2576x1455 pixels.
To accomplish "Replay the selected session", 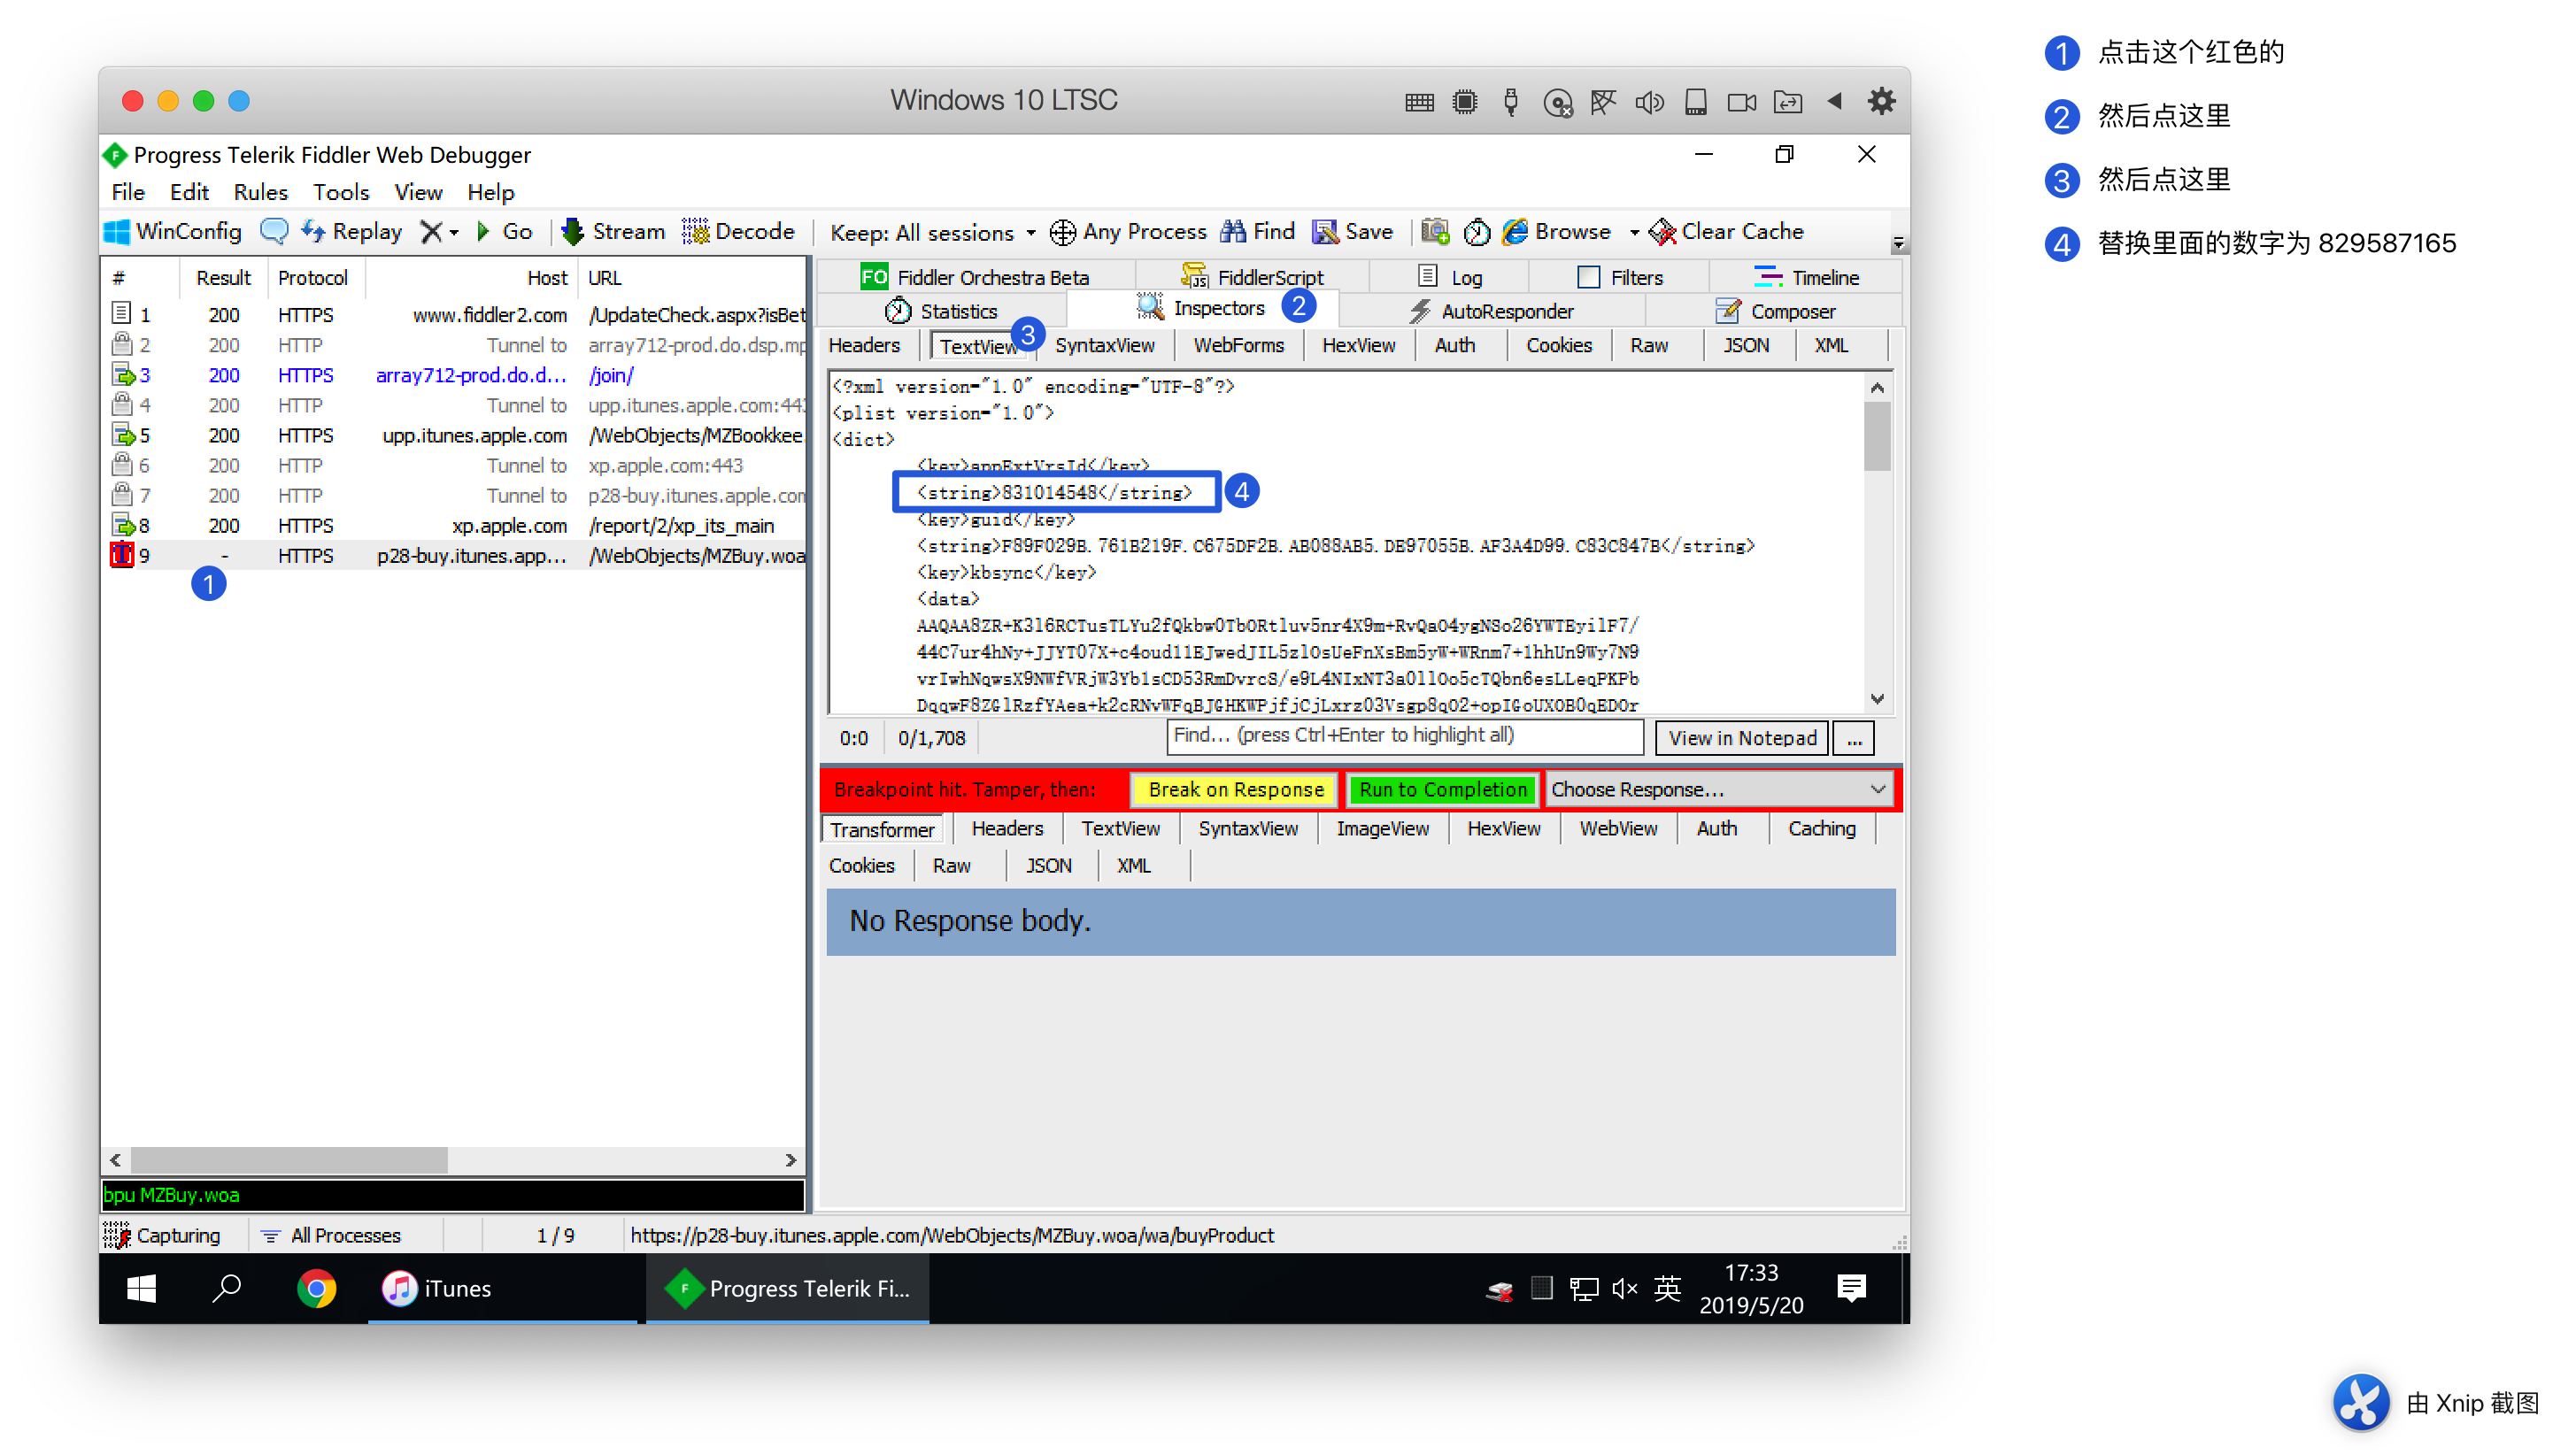I will tap(351, 232).
